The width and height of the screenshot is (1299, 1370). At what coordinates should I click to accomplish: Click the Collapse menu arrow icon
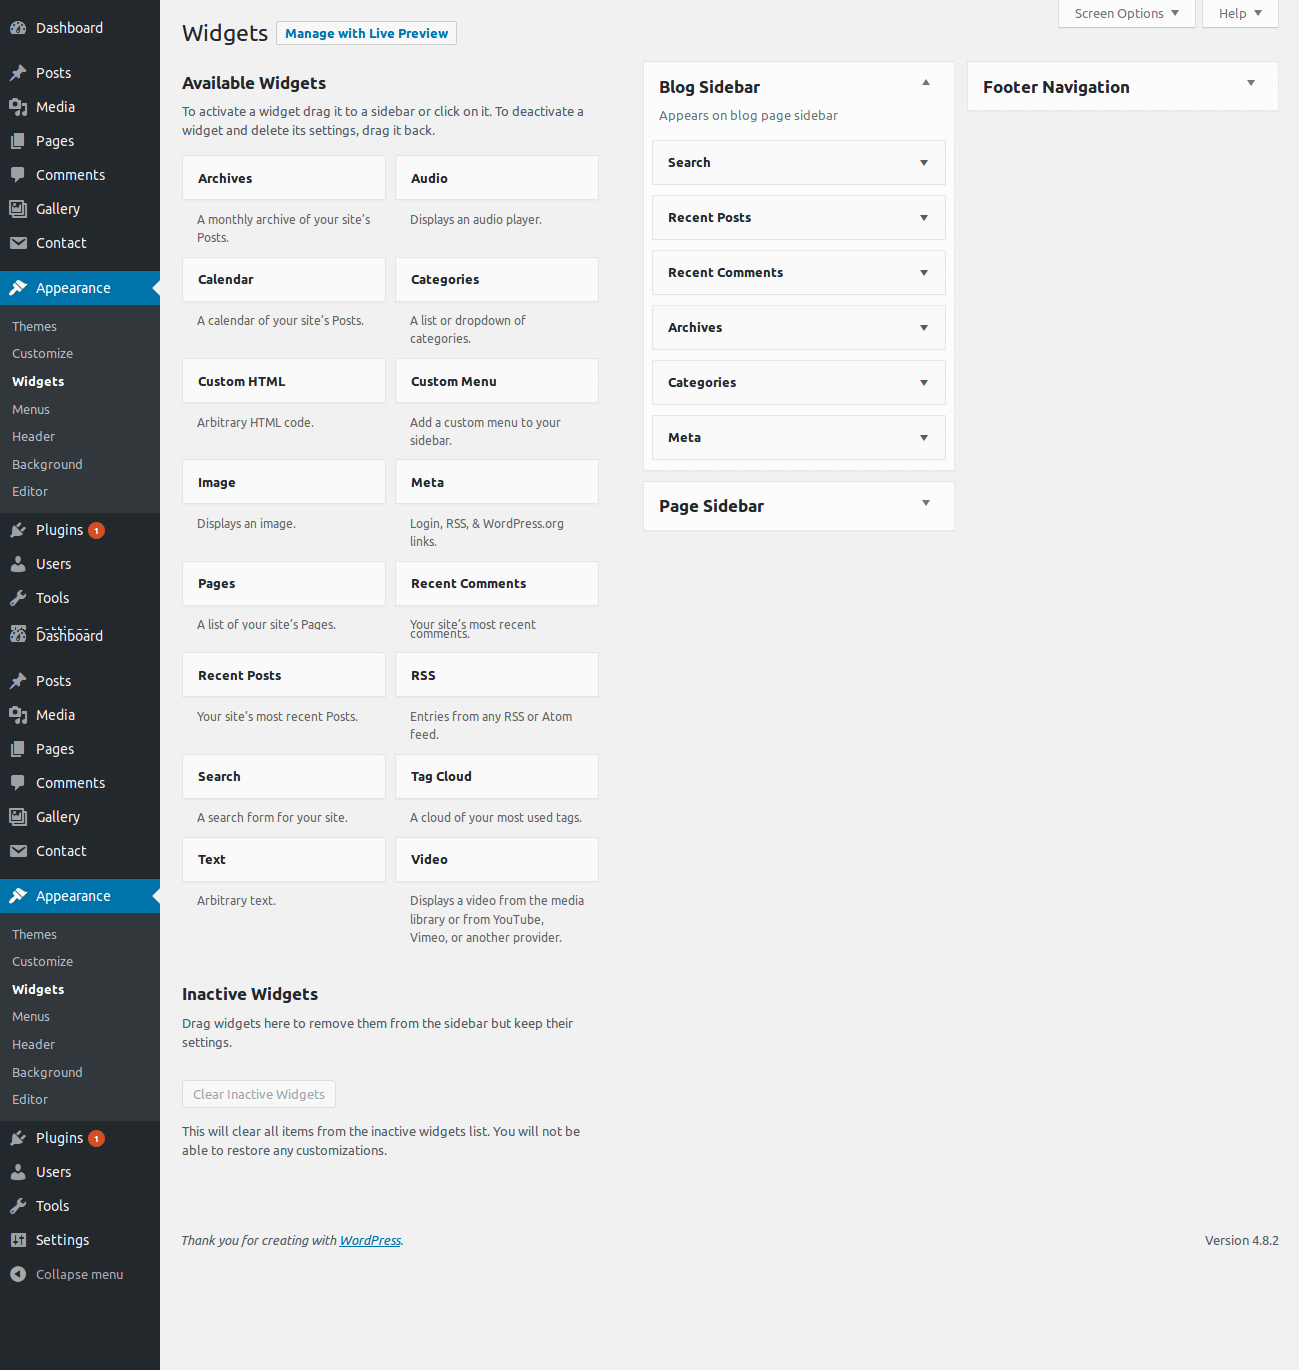[18, 1274]
